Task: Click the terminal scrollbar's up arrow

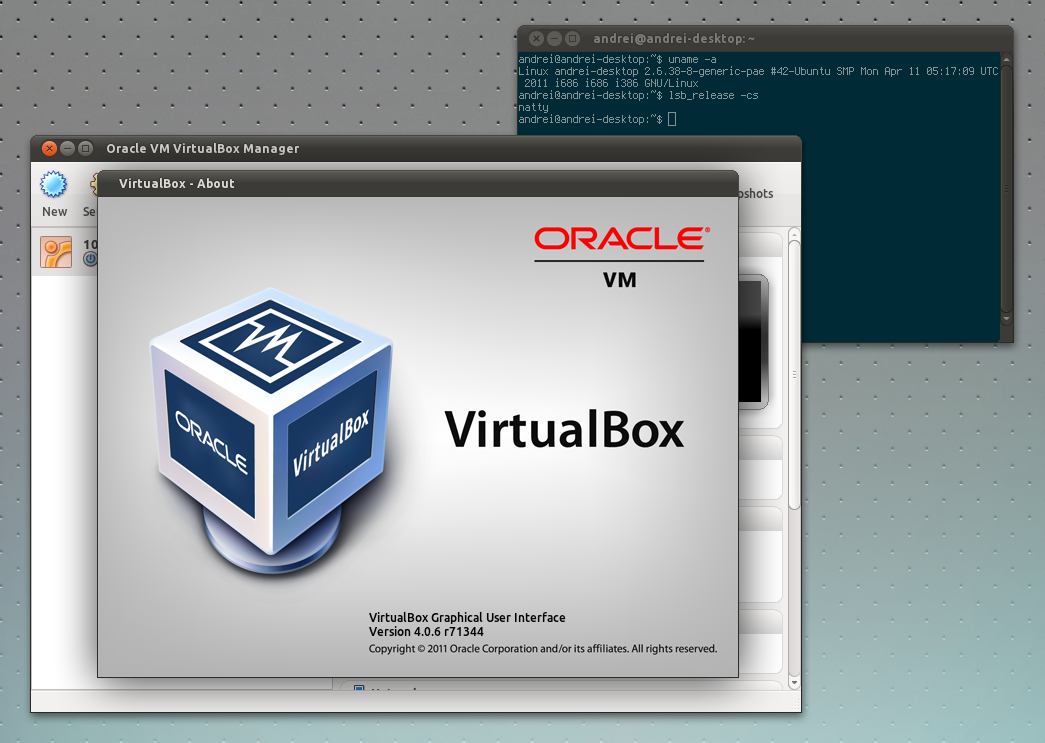Action: coord(1006,60)
